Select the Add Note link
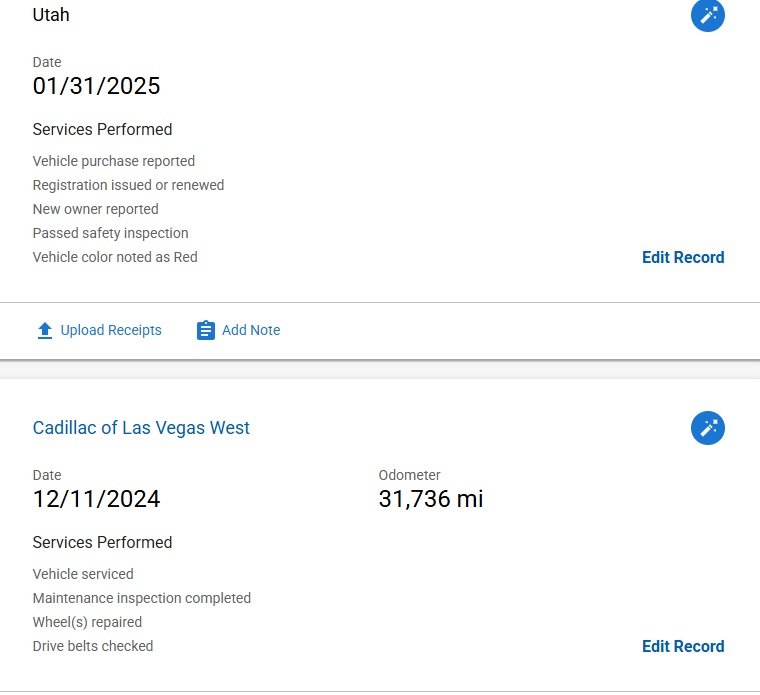Viewport: 760px width, 695px height. click(x=251, y=330)
